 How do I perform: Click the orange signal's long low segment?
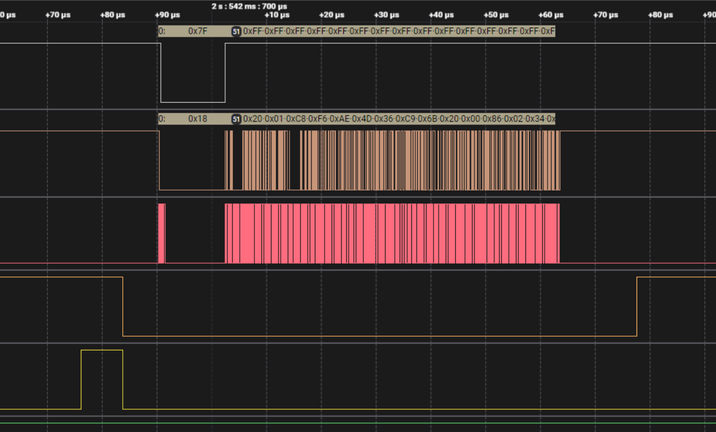pyautogui.click(x=380, y=336)
